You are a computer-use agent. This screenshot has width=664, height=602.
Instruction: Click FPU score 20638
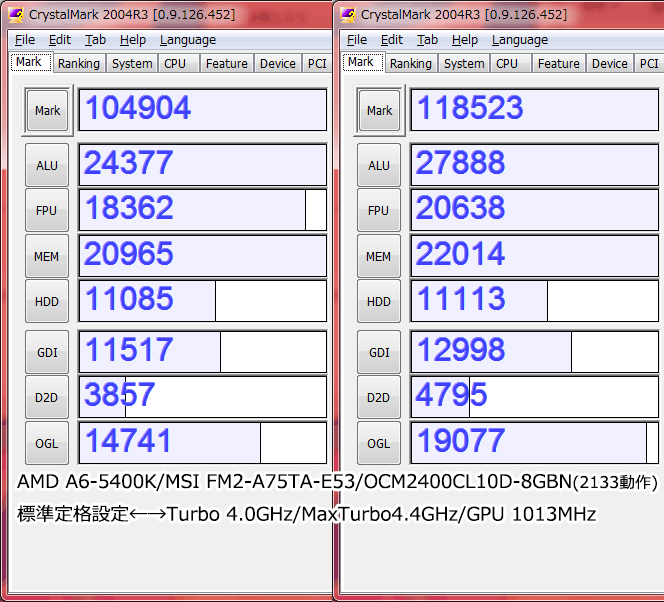(535, 210)
